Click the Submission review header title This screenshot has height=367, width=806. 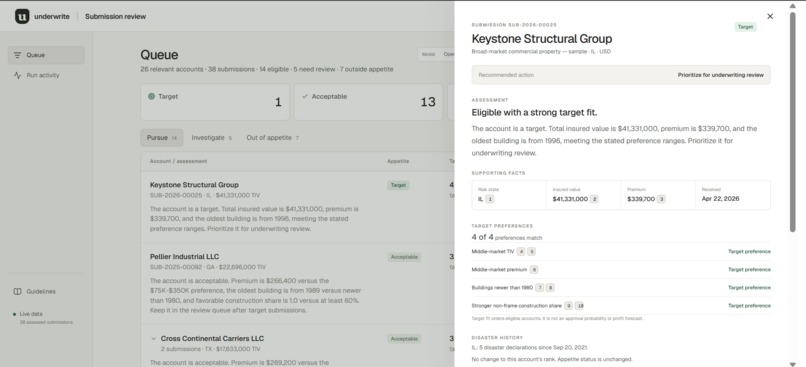[x=115, y=16]
